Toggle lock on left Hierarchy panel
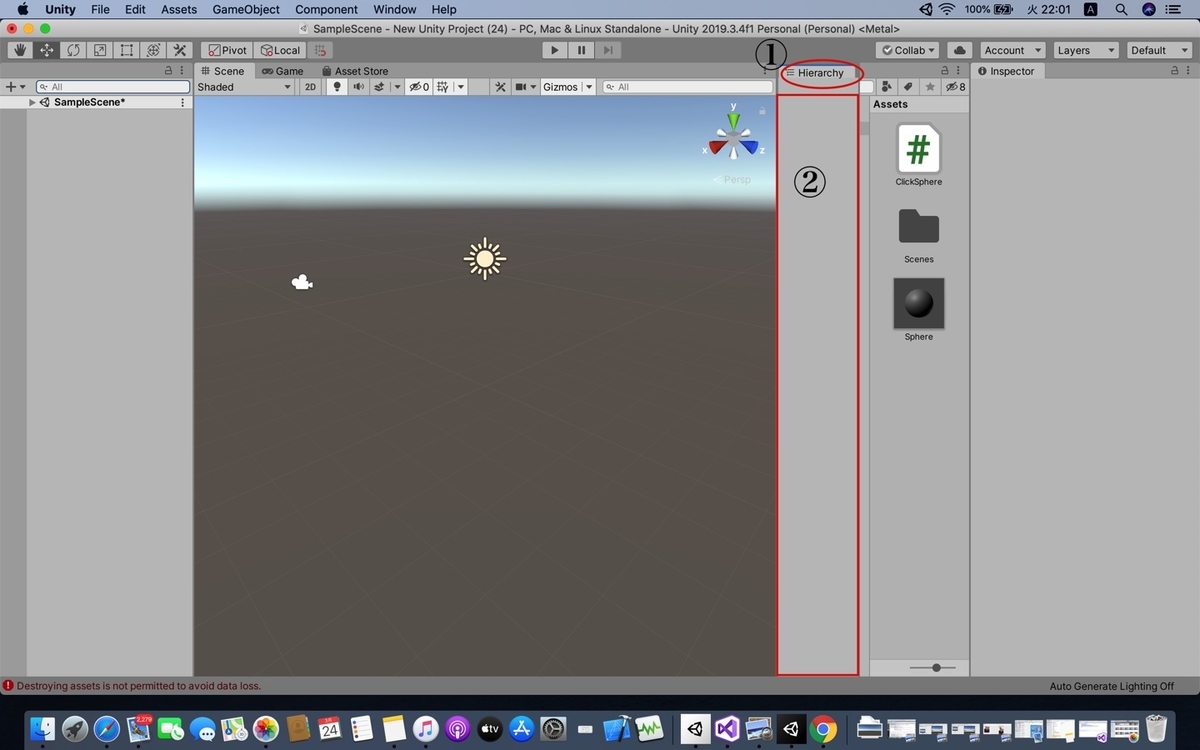The width and height of the screenshot is (1200, 750). tap(169, 71)
